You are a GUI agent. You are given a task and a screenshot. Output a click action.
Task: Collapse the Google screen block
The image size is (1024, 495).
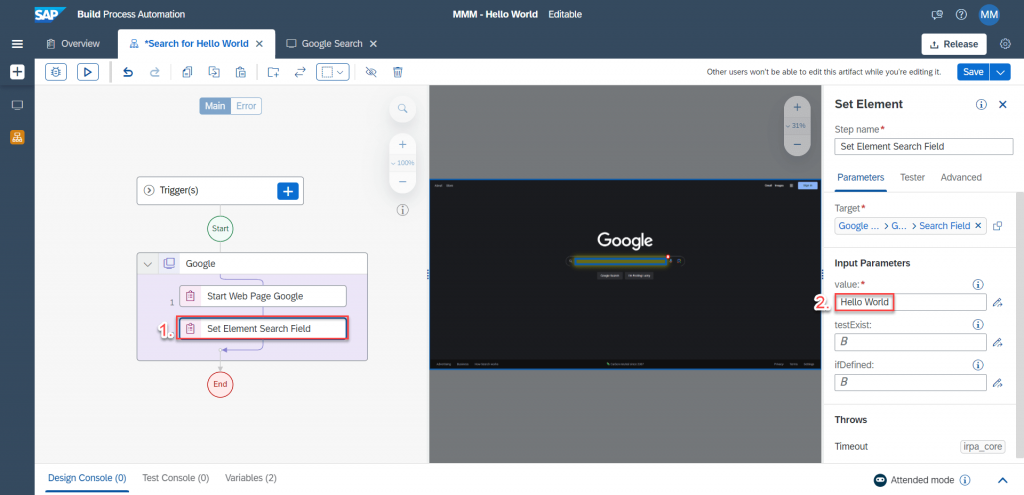coord(148,264)
